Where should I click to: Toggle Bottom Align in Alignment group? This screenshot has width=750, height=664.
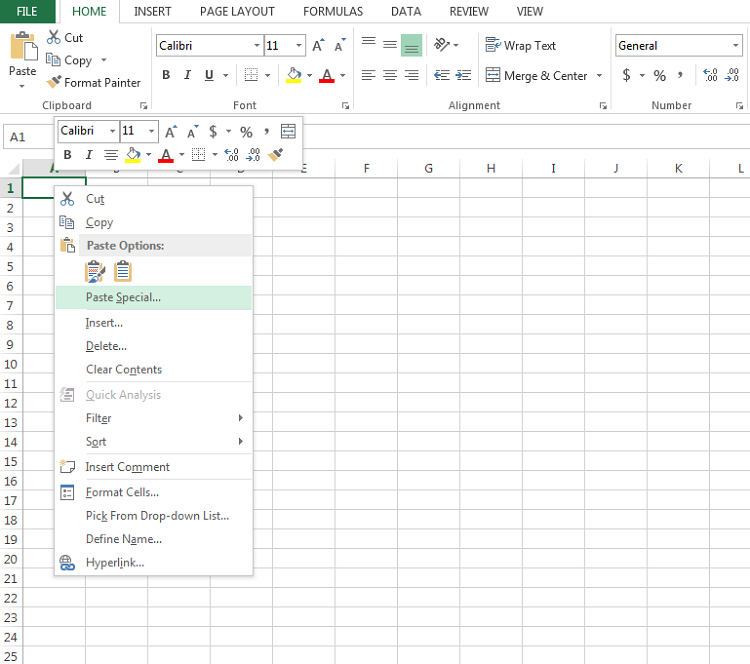411,45
